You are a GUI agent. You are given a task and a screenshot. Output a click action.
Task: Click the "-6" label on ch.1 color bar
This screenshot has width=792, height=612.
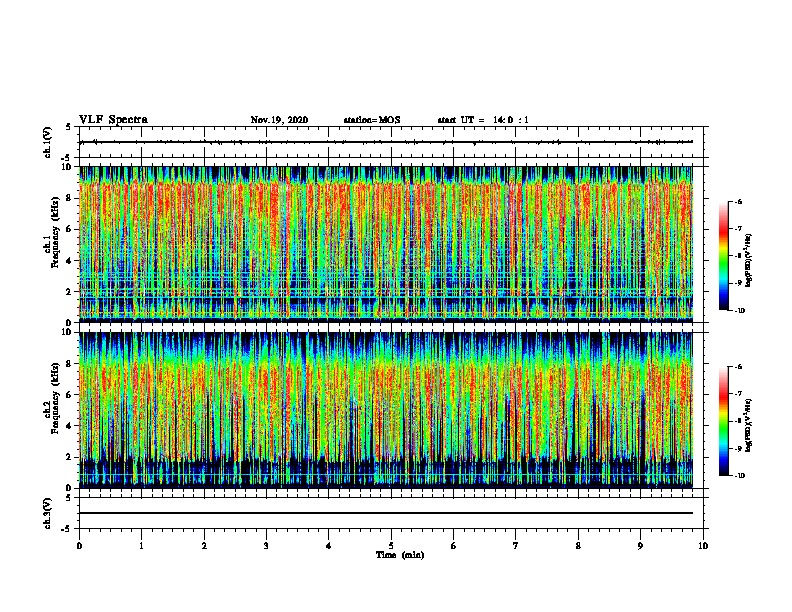pos(738,201)
